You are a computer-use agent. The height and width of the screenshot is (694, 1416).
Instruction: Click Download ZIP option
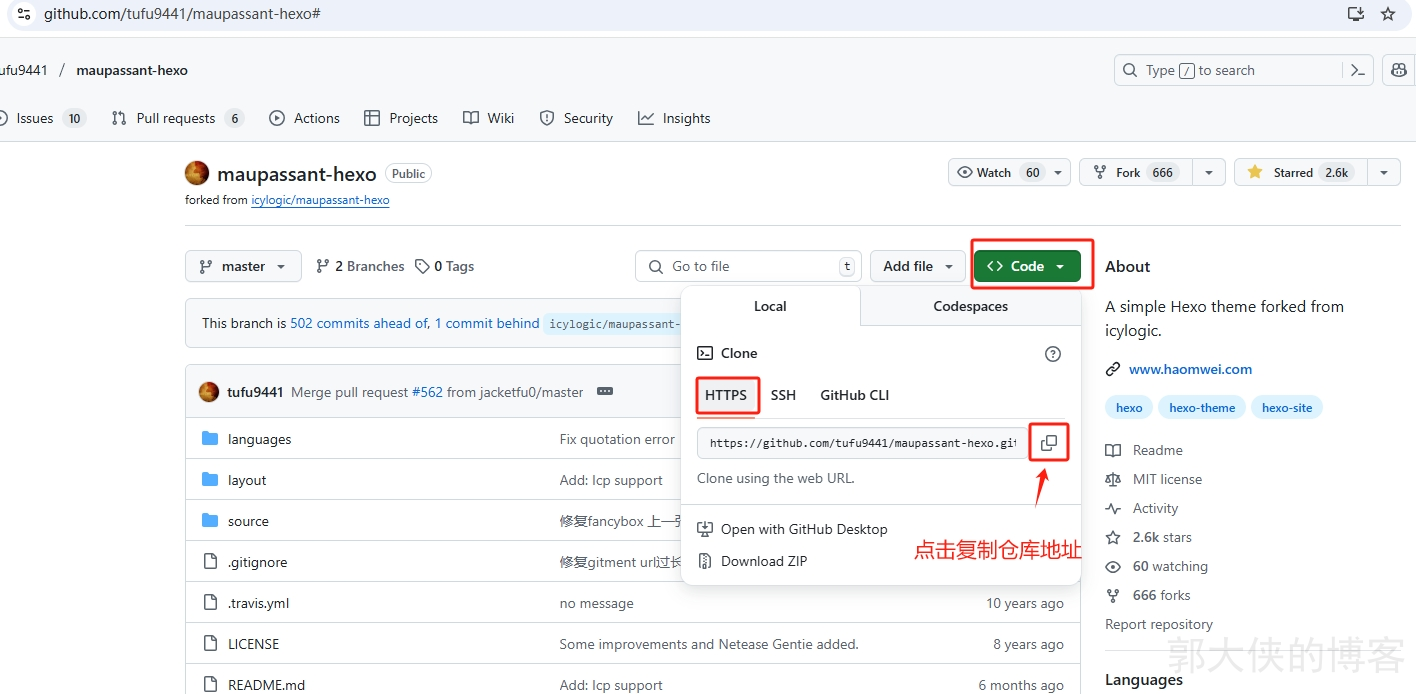[x=752, y=561]
